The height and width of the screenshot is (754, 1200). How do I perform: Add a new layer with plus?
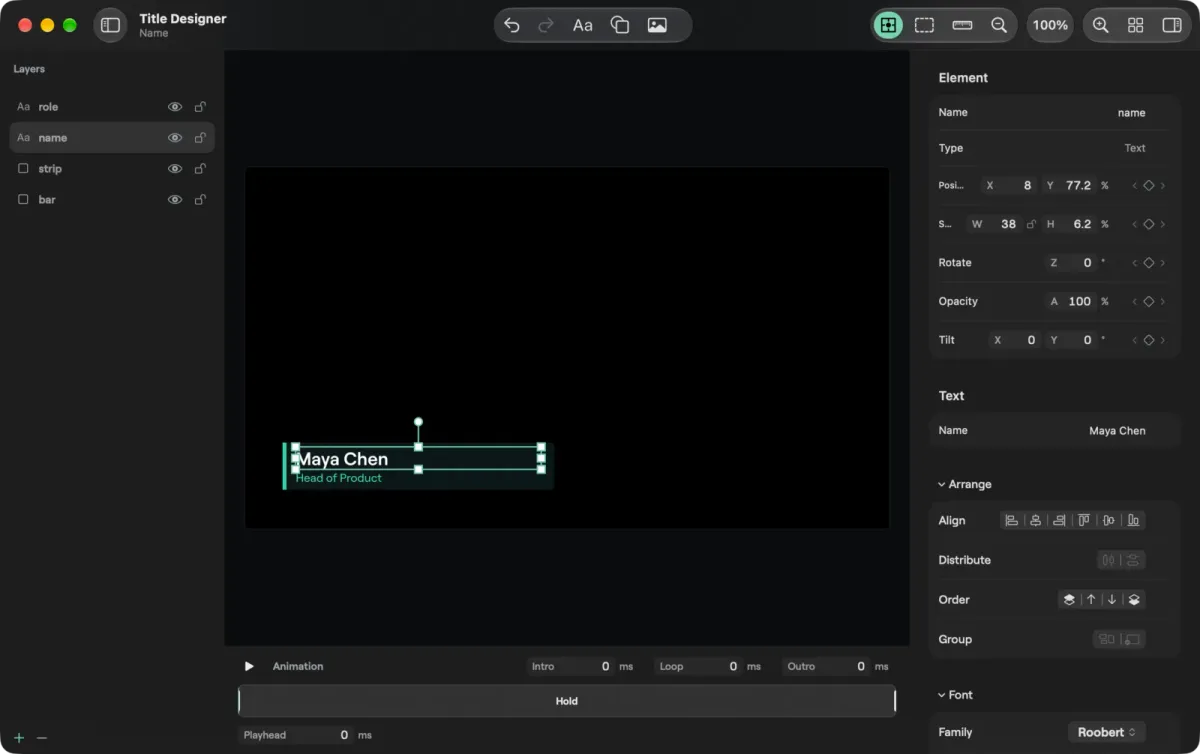coord(19,738)
